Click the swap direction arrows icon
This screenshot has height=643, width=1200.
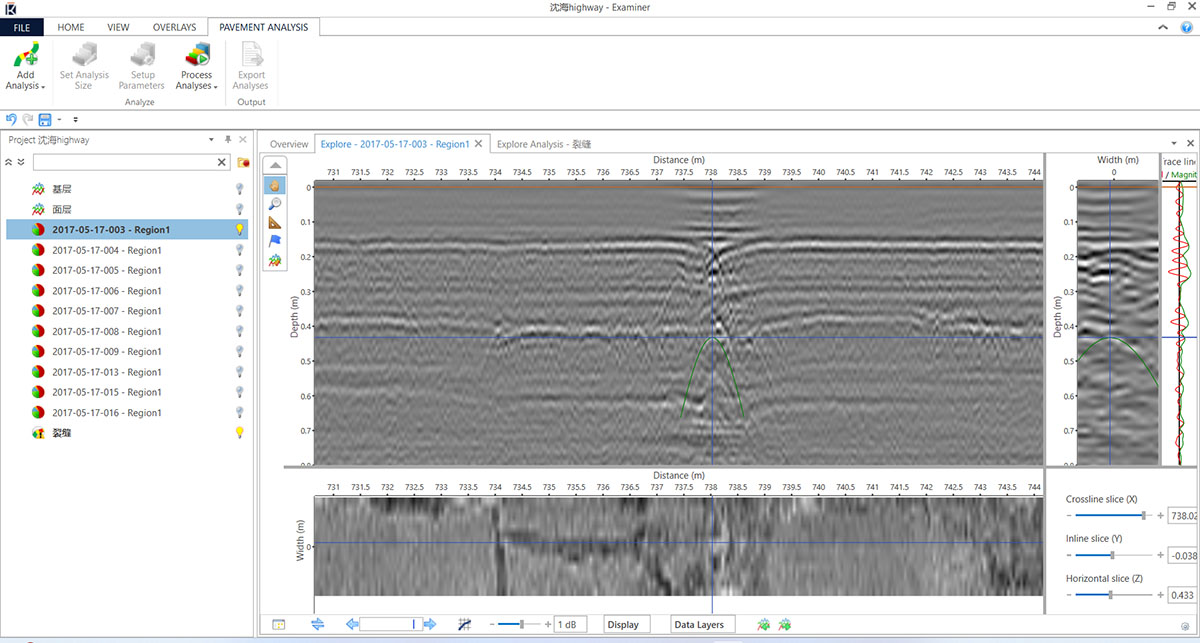click(x=318, y=624)
